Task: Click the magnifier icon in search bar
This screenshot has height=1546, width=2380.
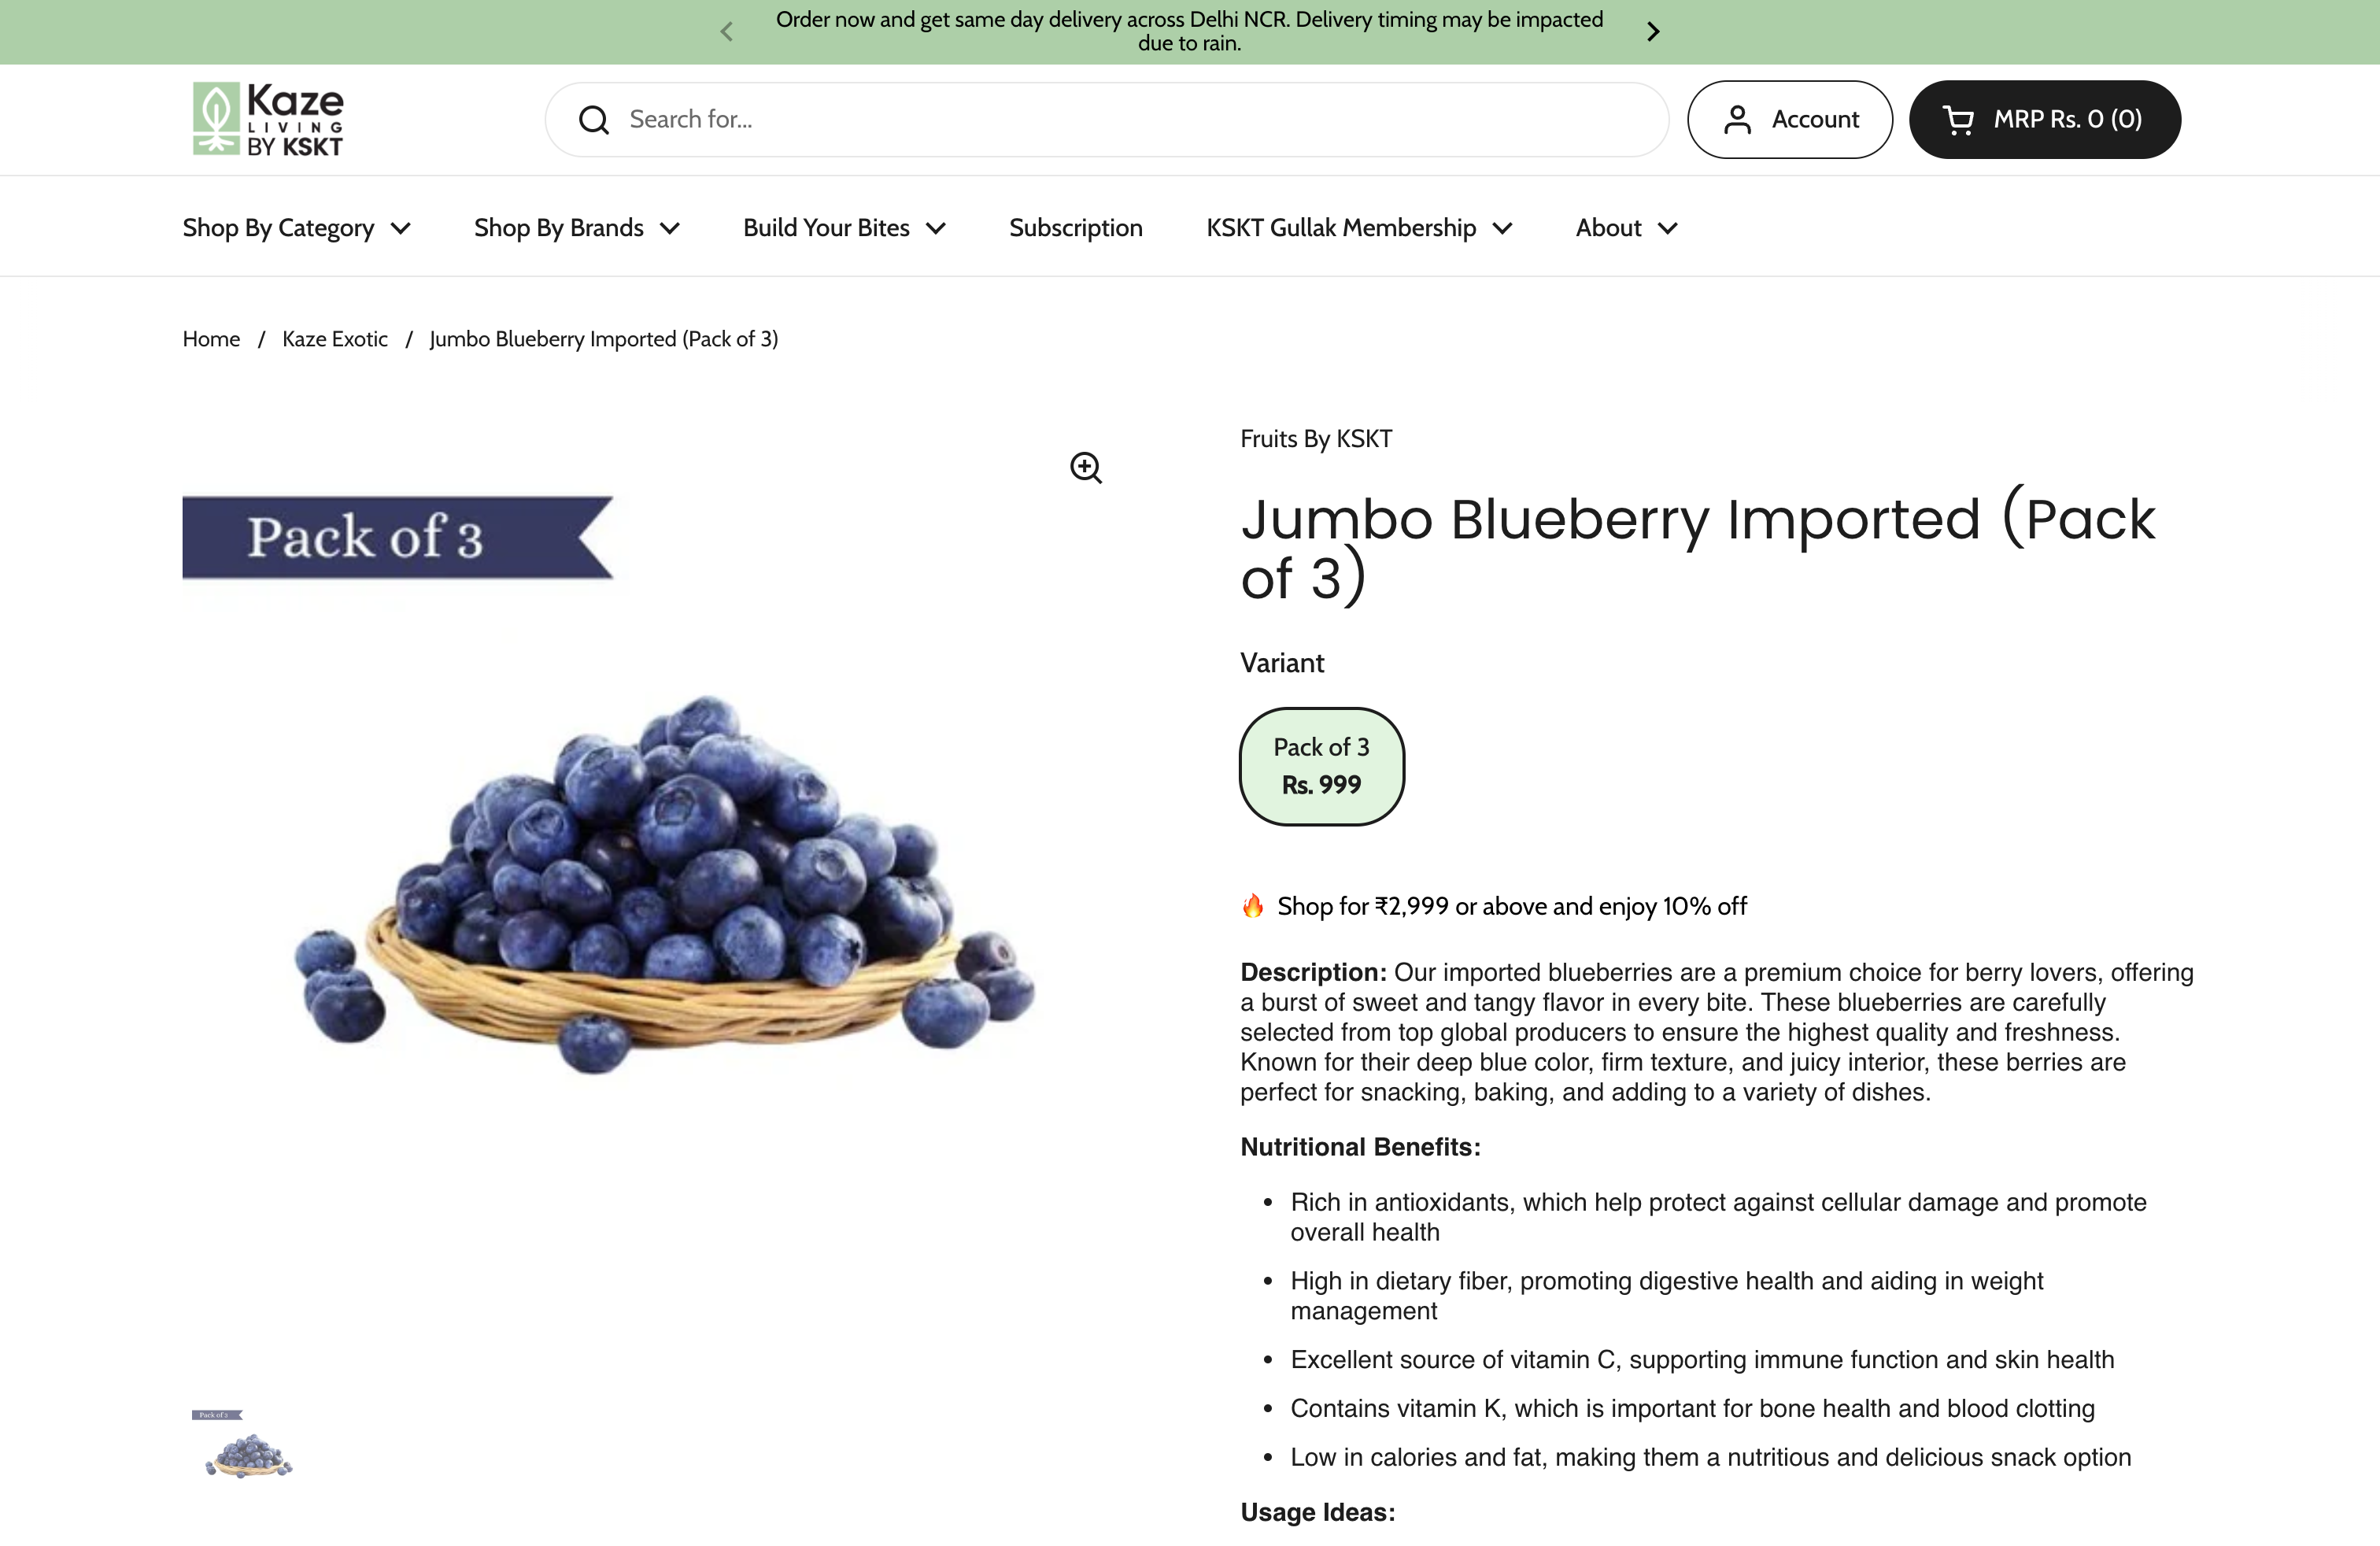Action: click(x=594, y=120)
